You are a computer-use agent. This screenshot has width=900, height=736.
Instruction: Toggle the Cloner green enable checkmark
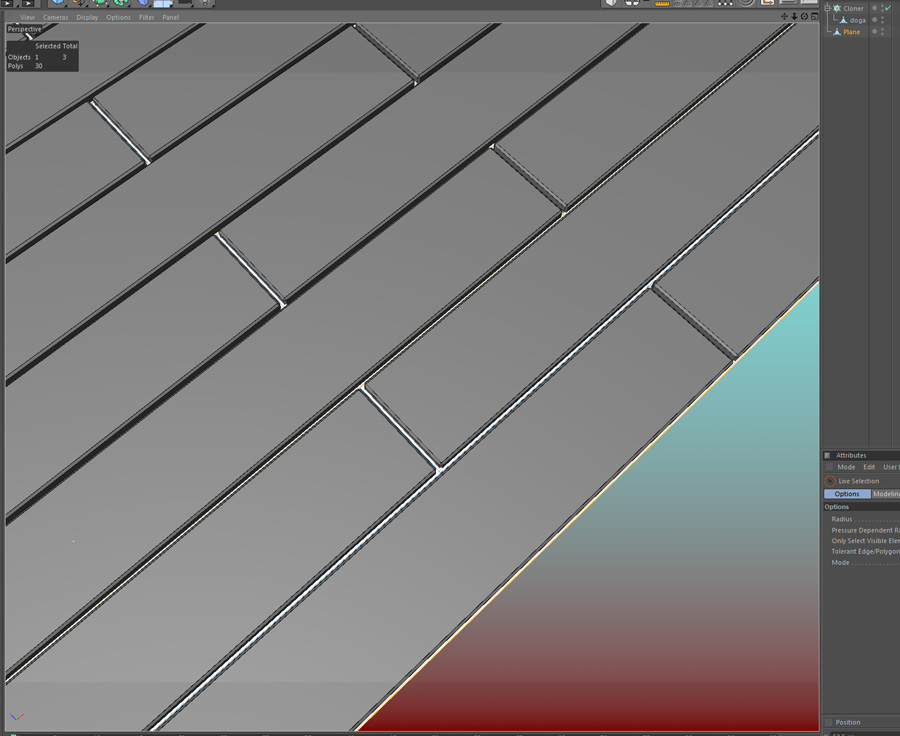(x=888, y=8)
